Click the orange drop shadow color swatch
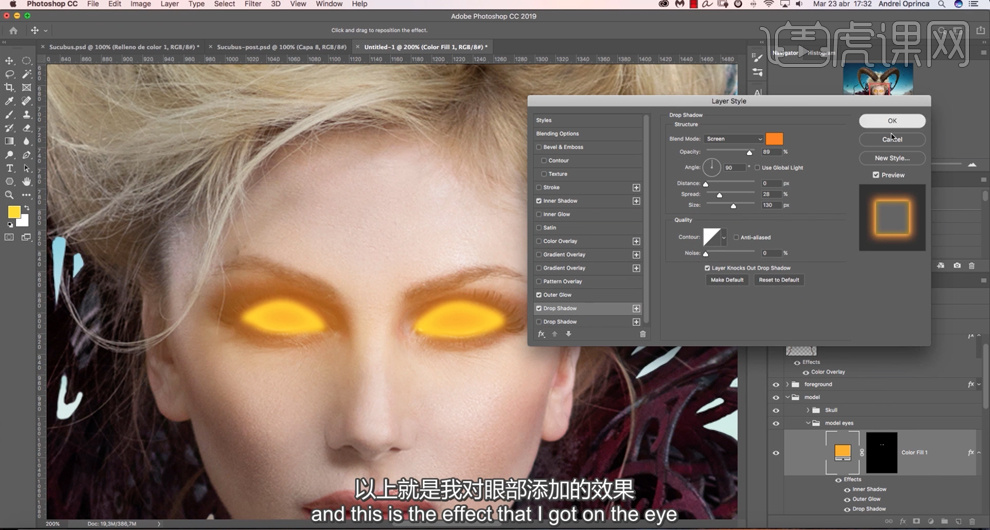Viewport: 990px width, 530px height. click(775, 139)
